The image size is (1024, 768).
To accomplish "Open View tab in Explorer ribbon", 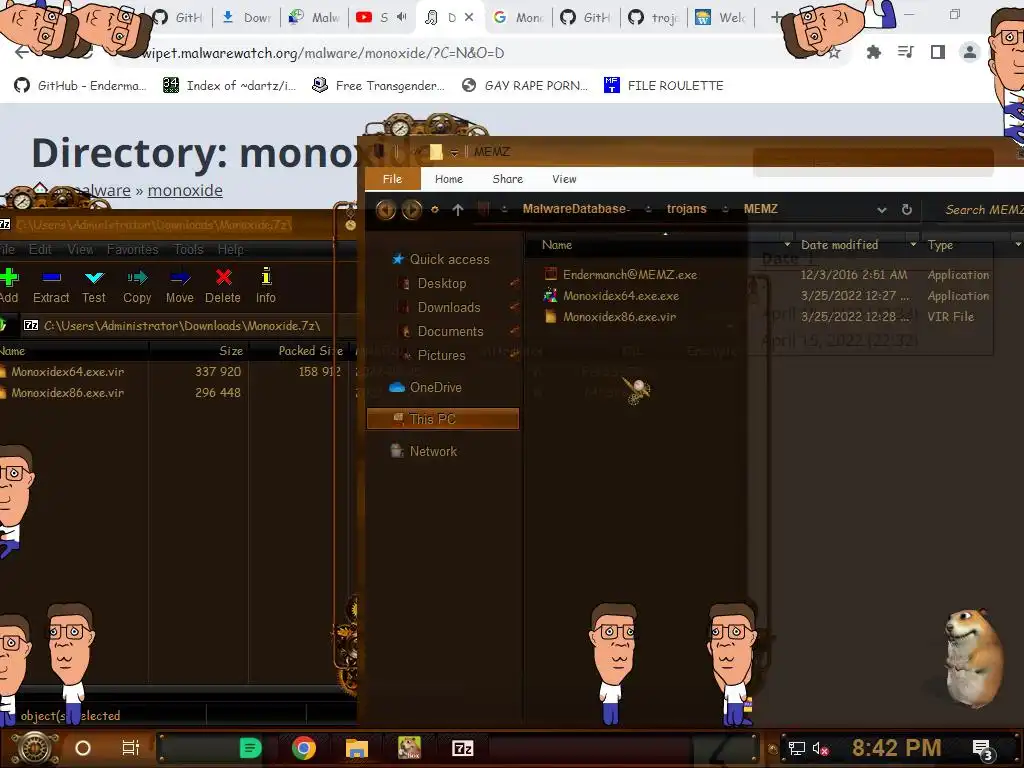I will coord(564,179).
